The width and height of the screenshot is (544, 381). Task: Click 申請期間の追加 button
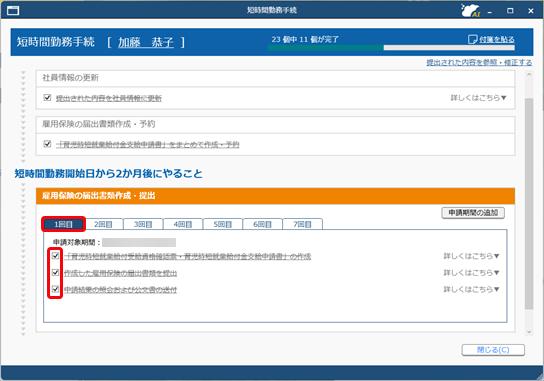(473, 213)
